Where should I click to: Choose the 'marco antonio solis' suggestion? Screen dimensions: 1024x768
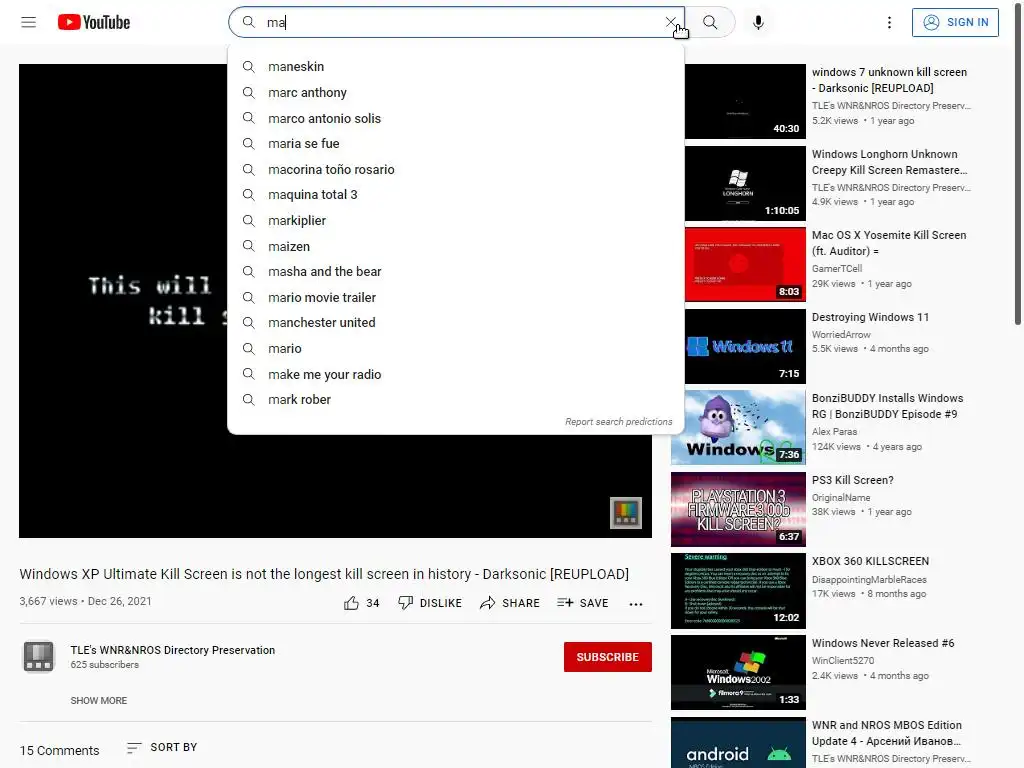click(x=456, y=118)
